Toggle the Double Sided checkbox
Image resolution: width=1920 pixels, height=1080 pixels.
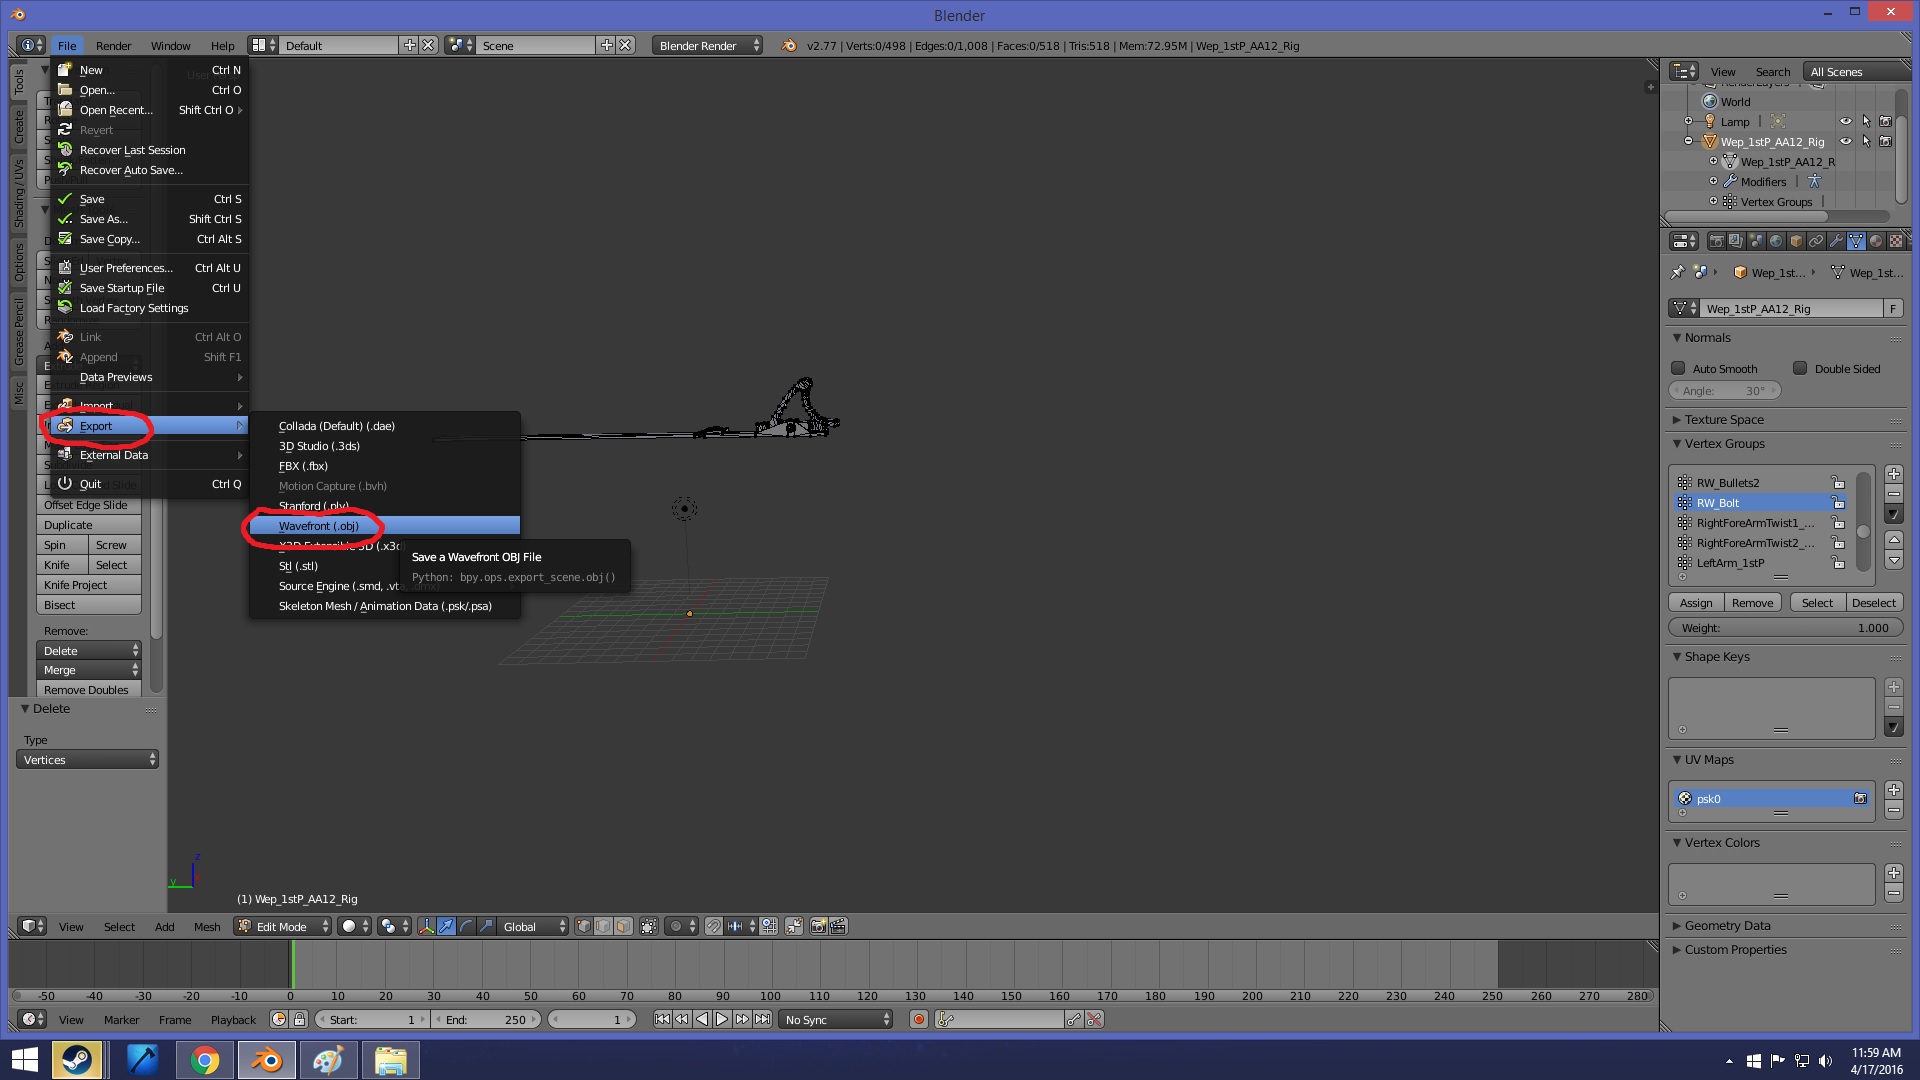click(x=1800, y=368)
